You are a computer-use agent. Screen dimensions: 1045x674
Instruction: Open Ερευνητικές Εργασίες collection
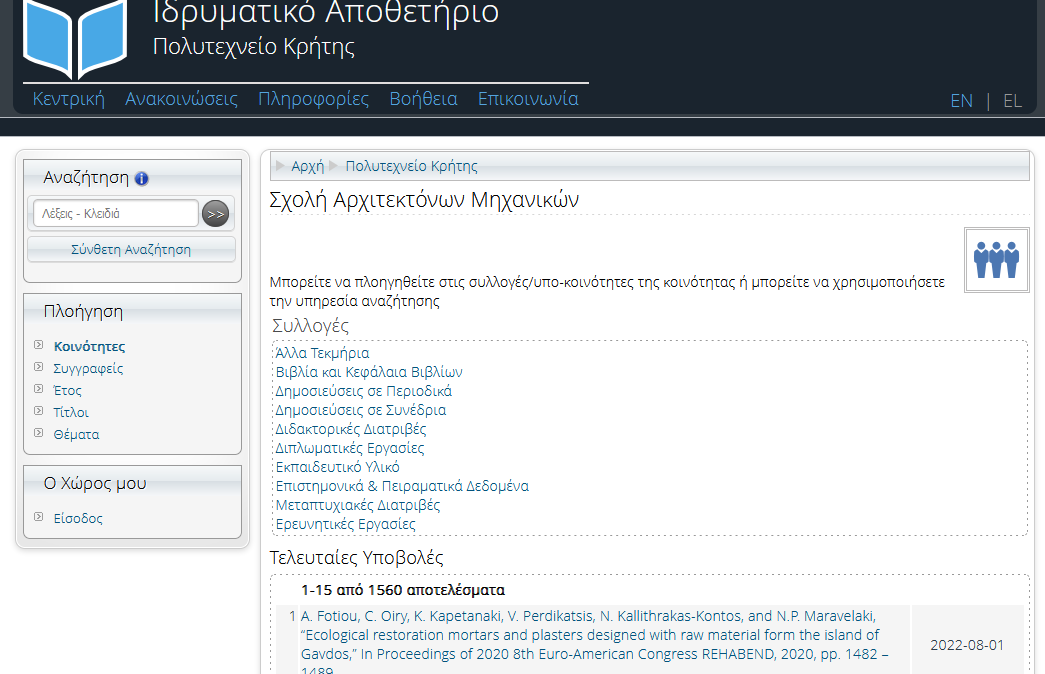346,524
